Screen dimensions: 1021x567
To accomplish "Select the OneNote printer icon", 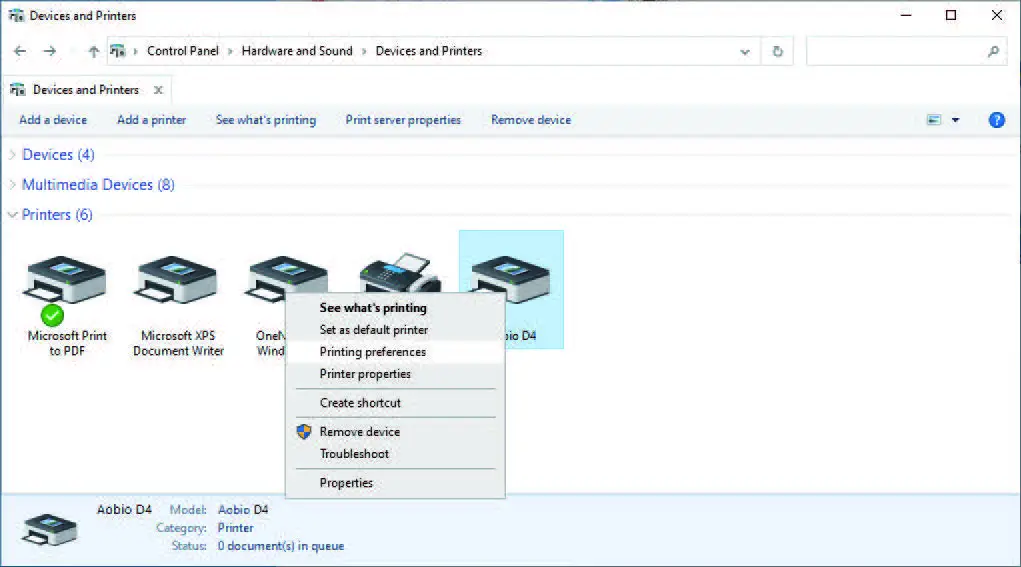I will (x=285, y=275).
